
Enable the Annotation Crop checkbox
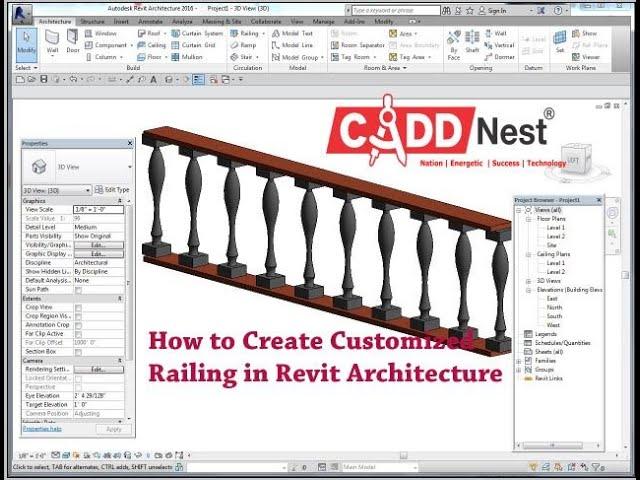[x=78, y=325]
